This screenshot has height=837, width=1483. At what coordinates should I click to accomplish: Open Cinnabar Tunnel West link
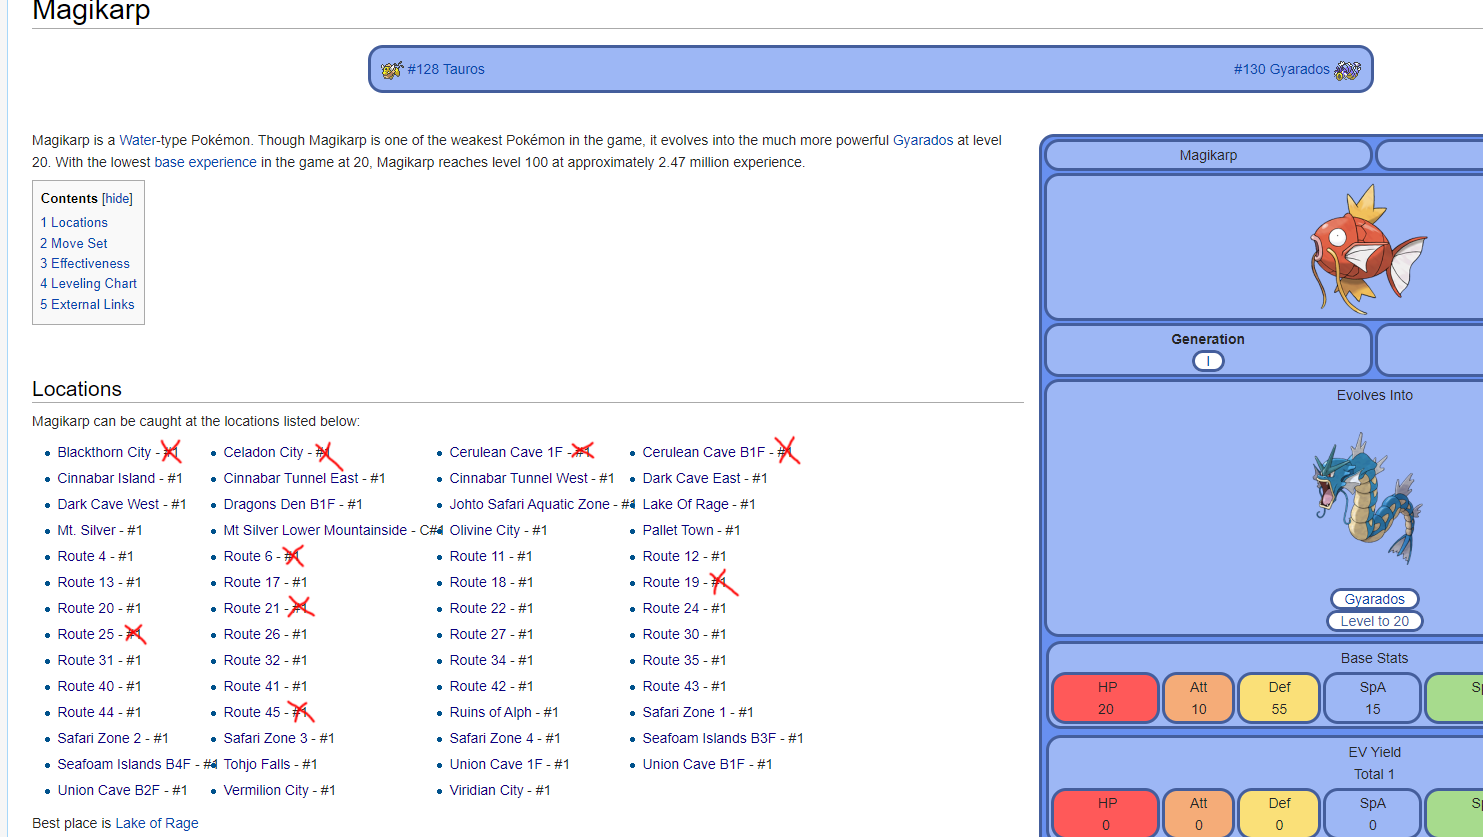(519, 478)
